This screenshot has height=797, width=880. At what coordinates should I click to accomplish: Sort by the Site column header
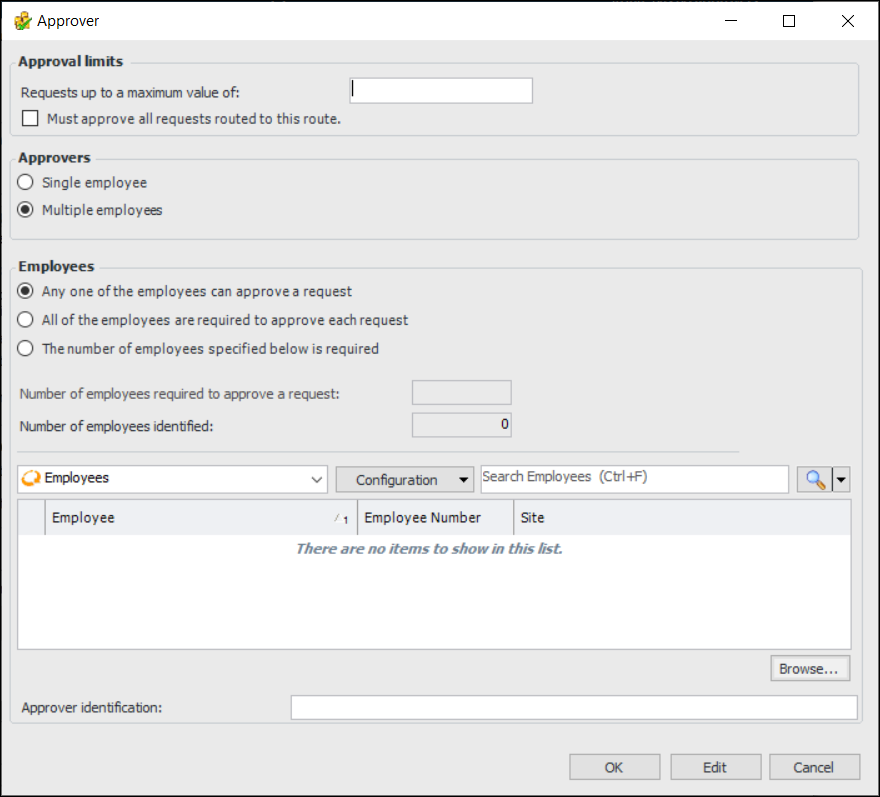coord(682,517)
